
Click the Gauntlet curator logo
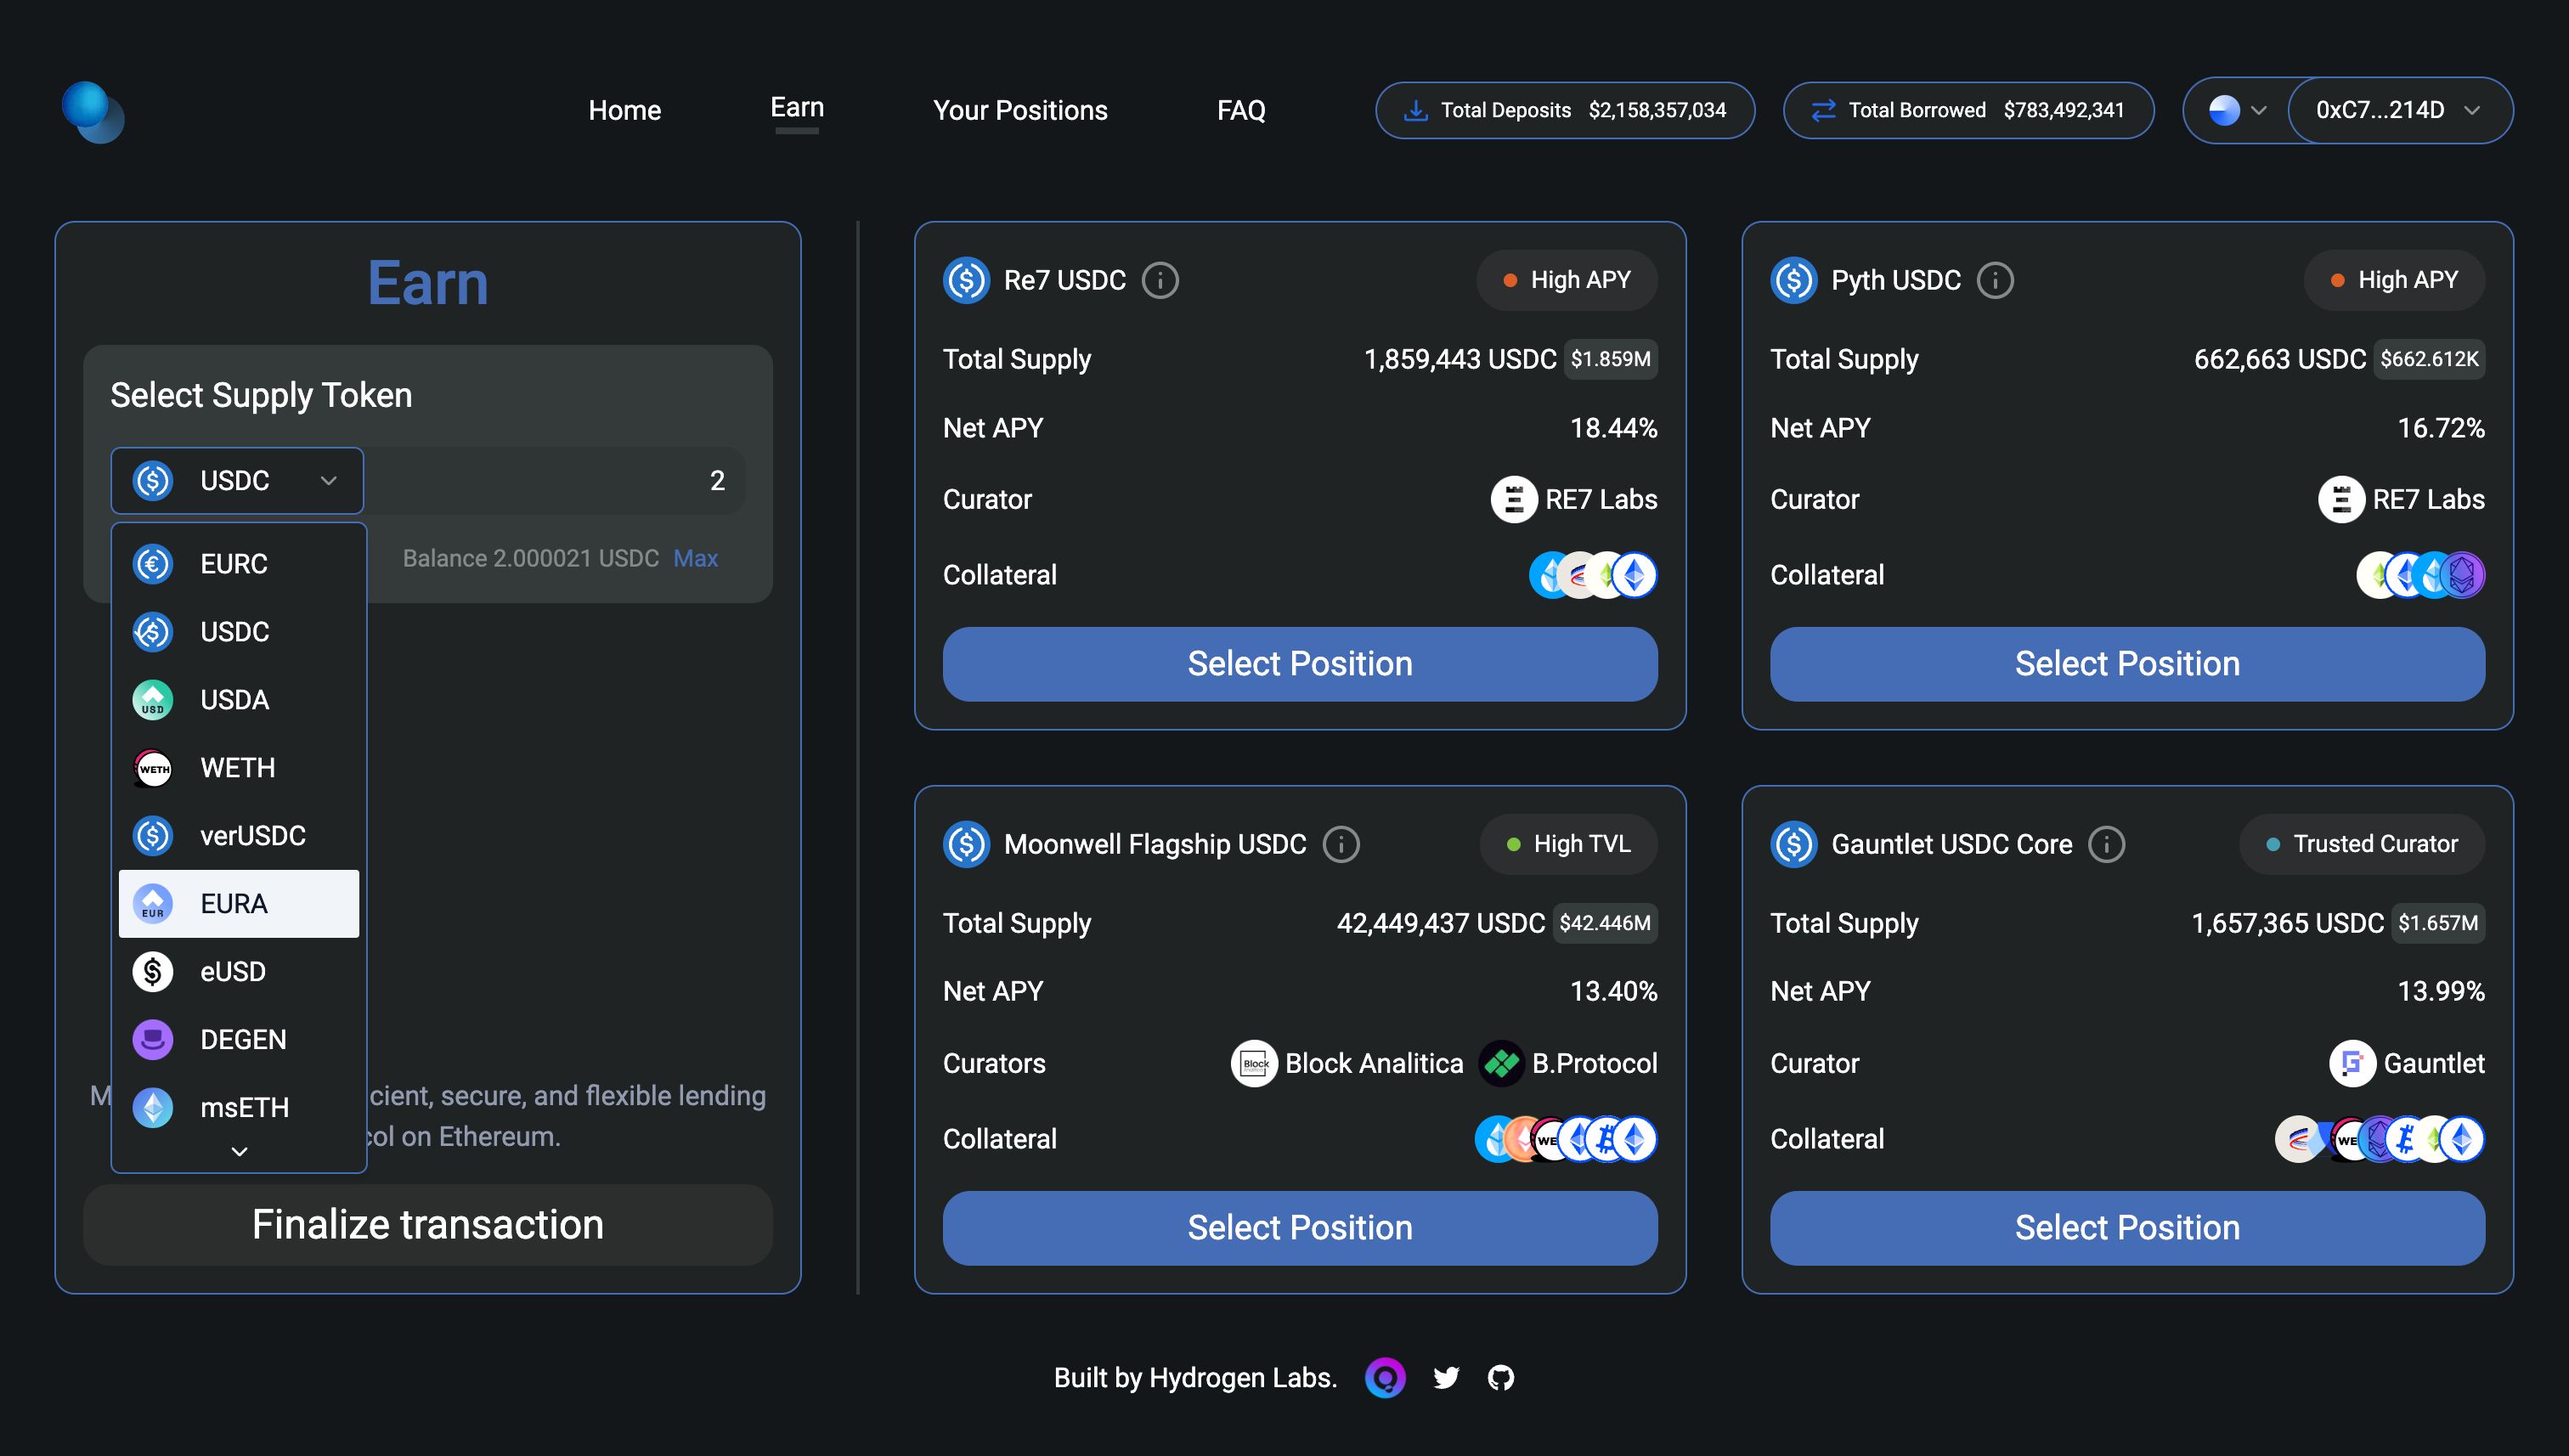(2352, 1063)
